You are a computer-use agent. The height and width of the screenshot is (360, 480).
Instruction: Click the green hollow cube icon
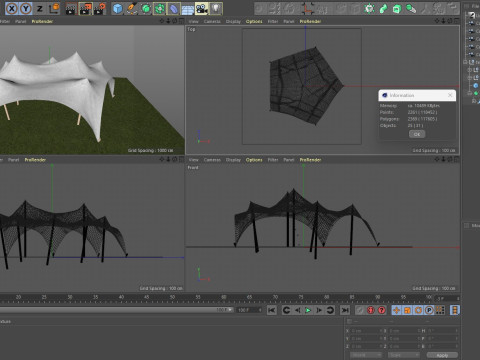397,9
